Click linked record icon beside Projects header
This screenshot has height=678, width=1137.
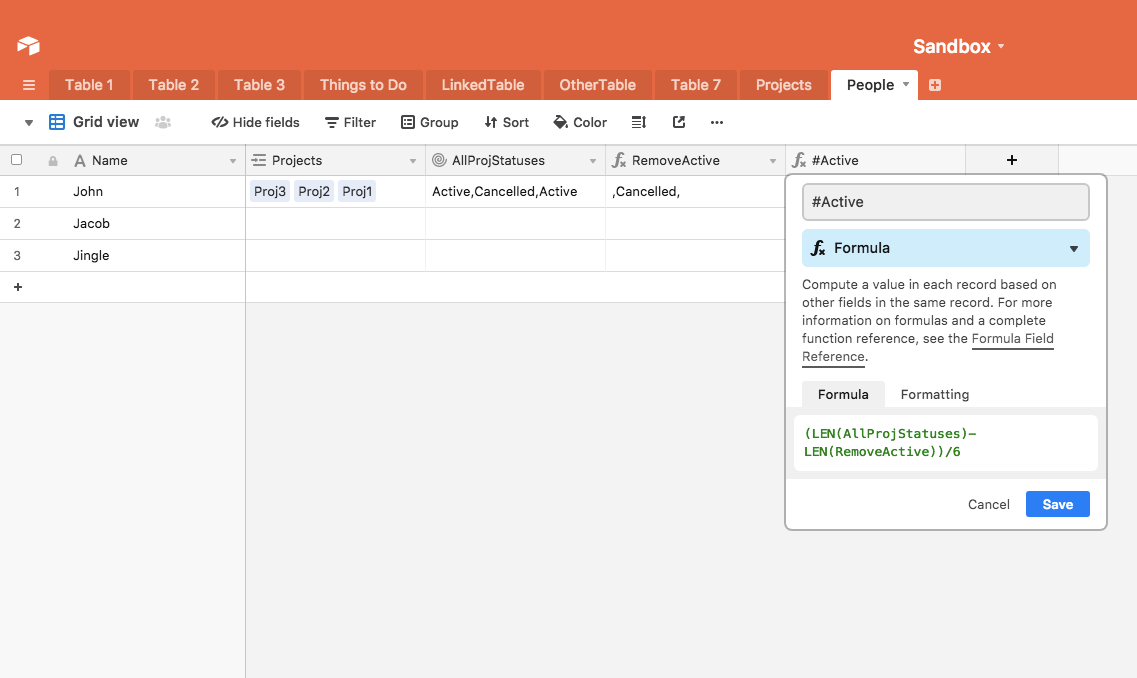pyautogui.click(x=259, y=160)
